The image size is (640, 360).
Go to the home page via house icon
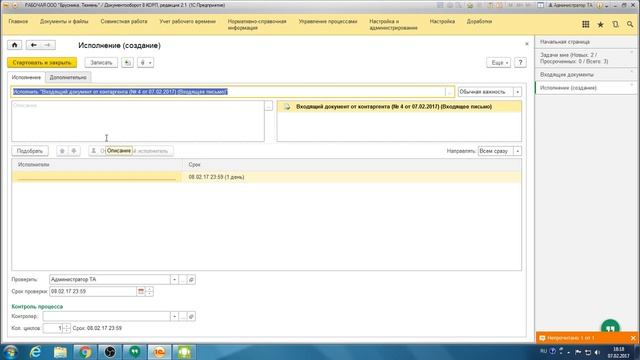15,45
